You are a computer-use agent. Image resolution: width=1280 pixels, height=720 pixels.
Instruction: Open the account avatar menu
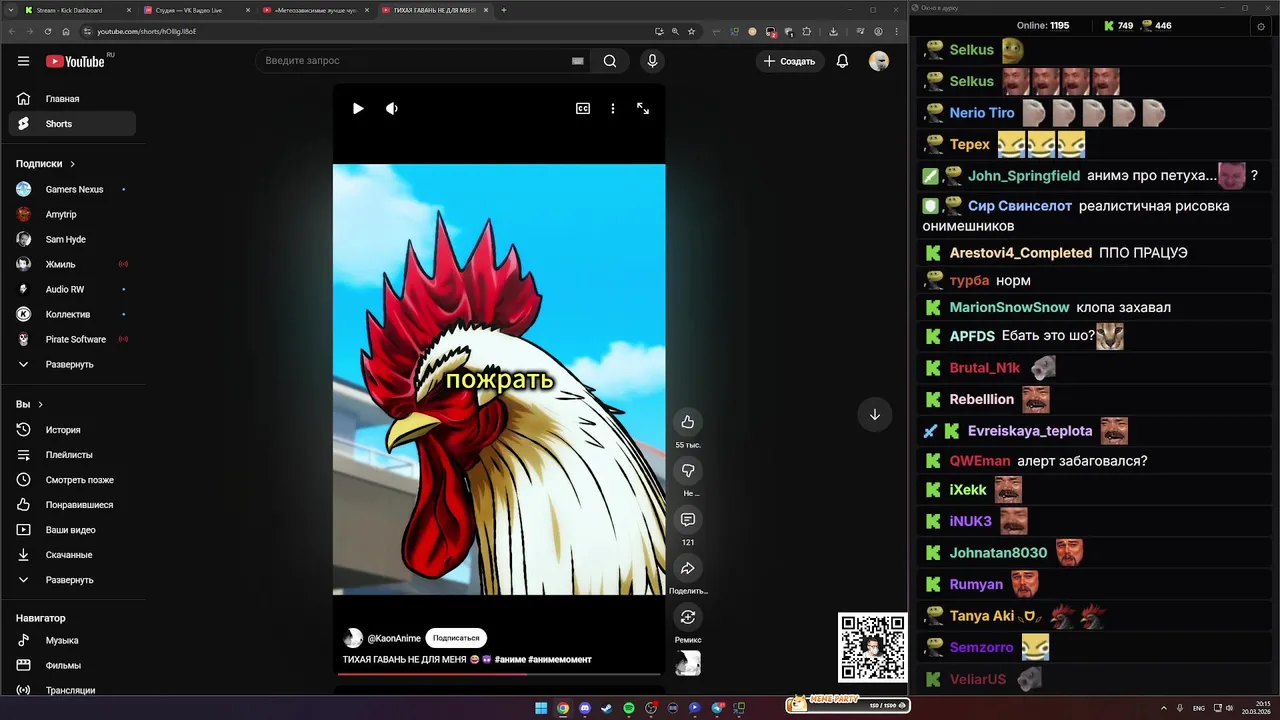coord(879,61)
